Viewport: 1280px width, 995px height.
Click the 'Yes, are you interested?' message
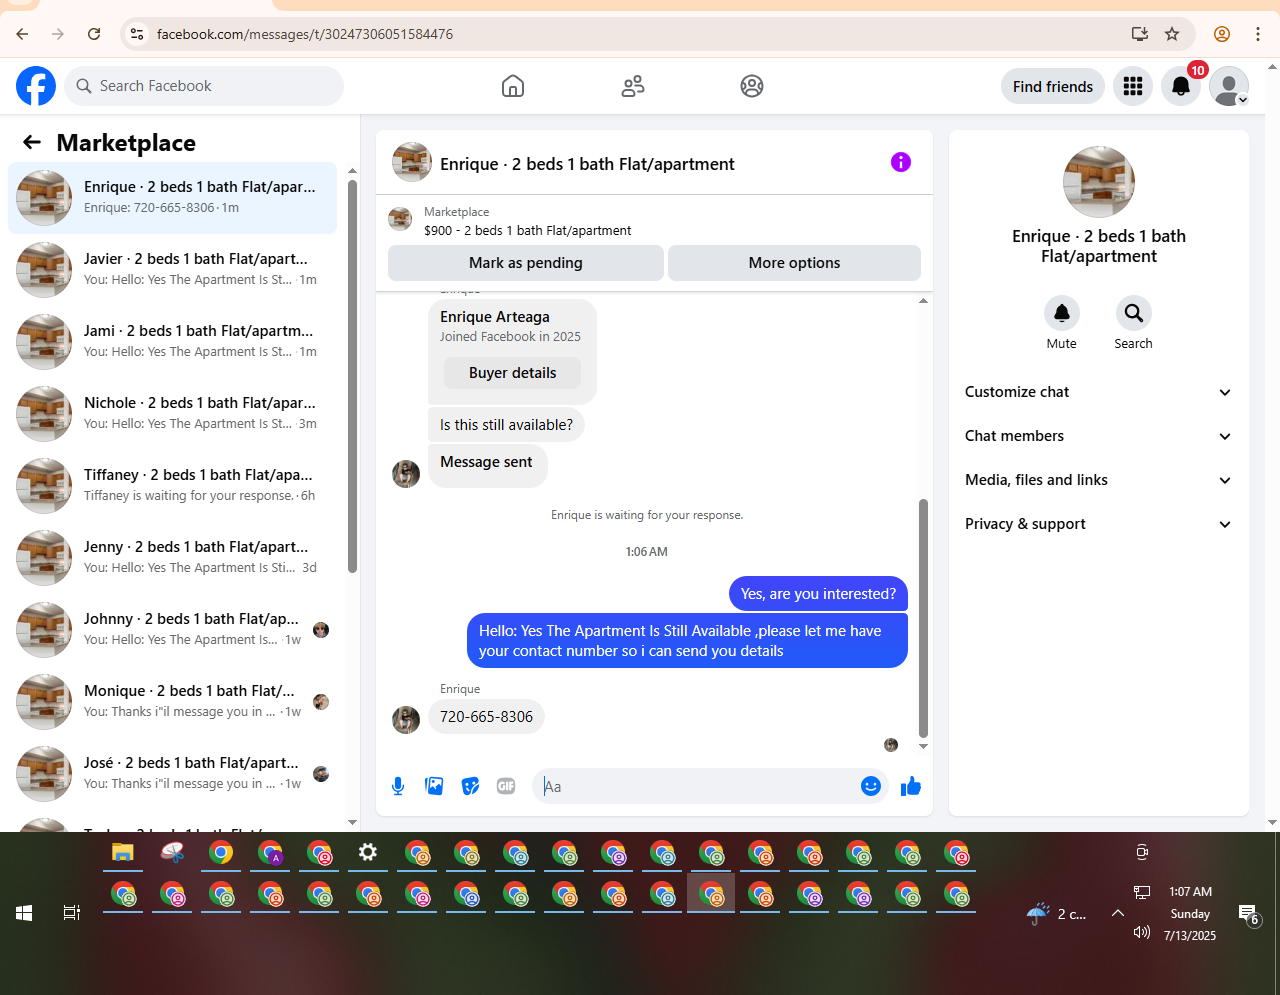[818, 594]
